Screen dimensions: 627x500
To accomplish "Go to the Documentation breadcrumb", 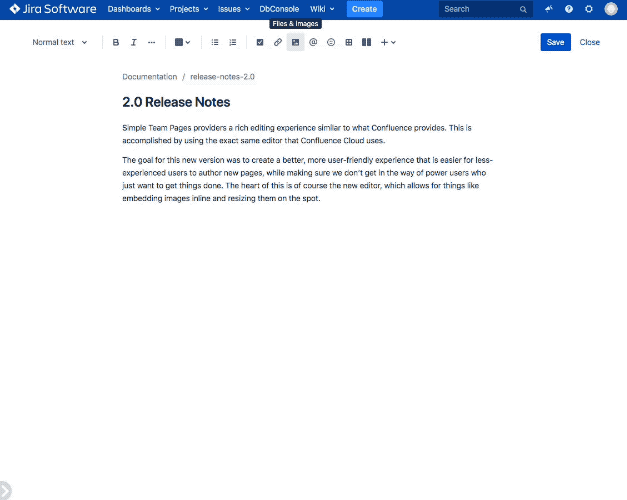I will (150, 77).
